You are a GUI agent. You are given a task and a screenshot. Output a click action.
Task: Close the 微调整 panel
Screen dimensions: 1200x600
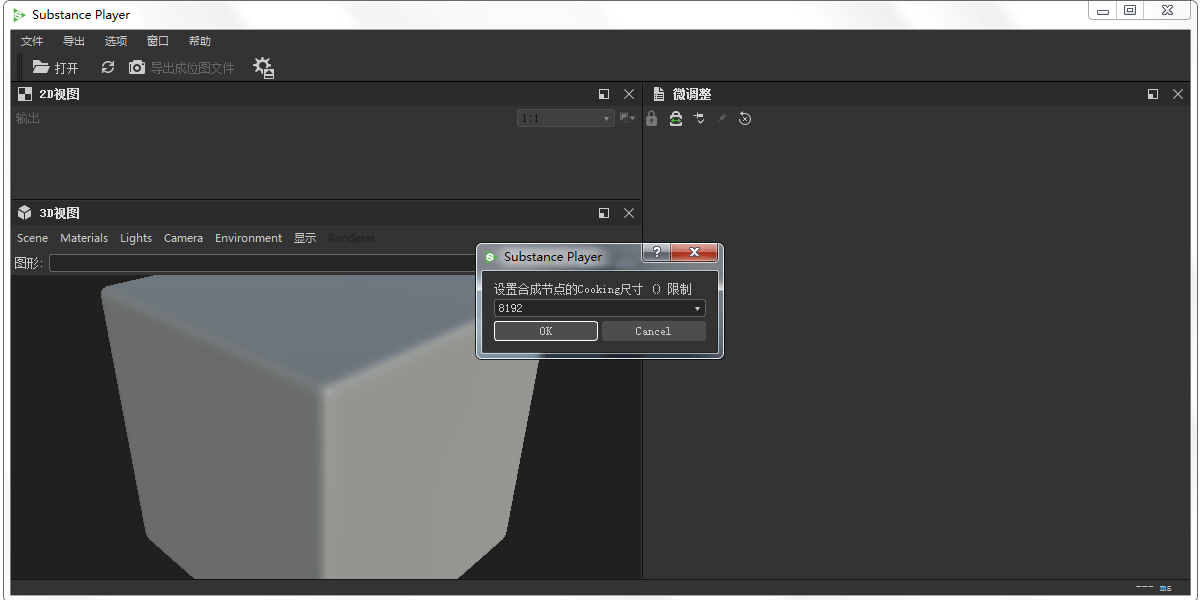[x=1178, y=94]
